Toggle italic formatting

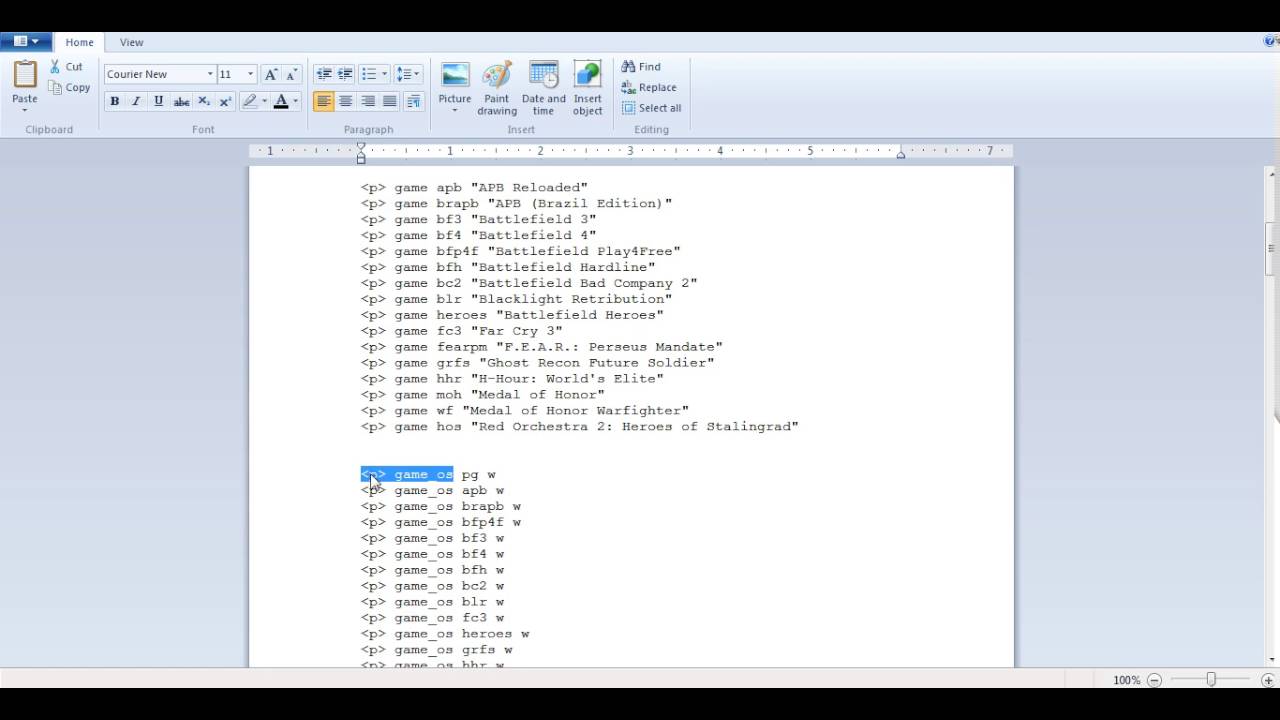point(136,101)
